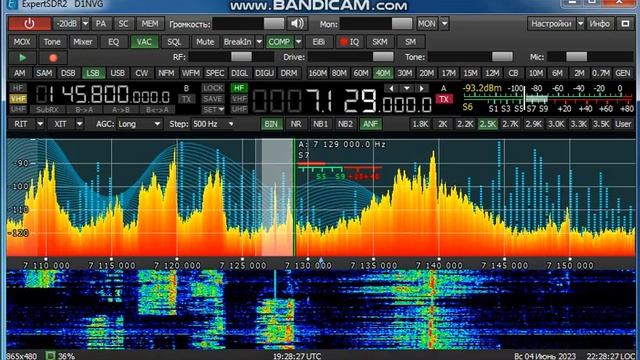The height and width of the screenshot is (360, 640).
Task: Toggle the EQ equalizer
Action: [113, 42]
